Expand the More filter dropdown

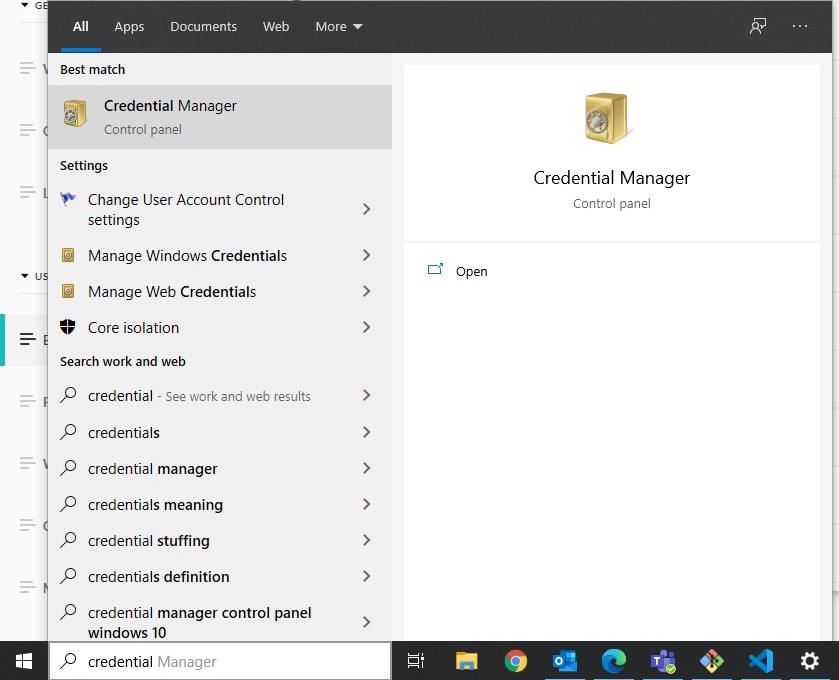coord(339,27)
